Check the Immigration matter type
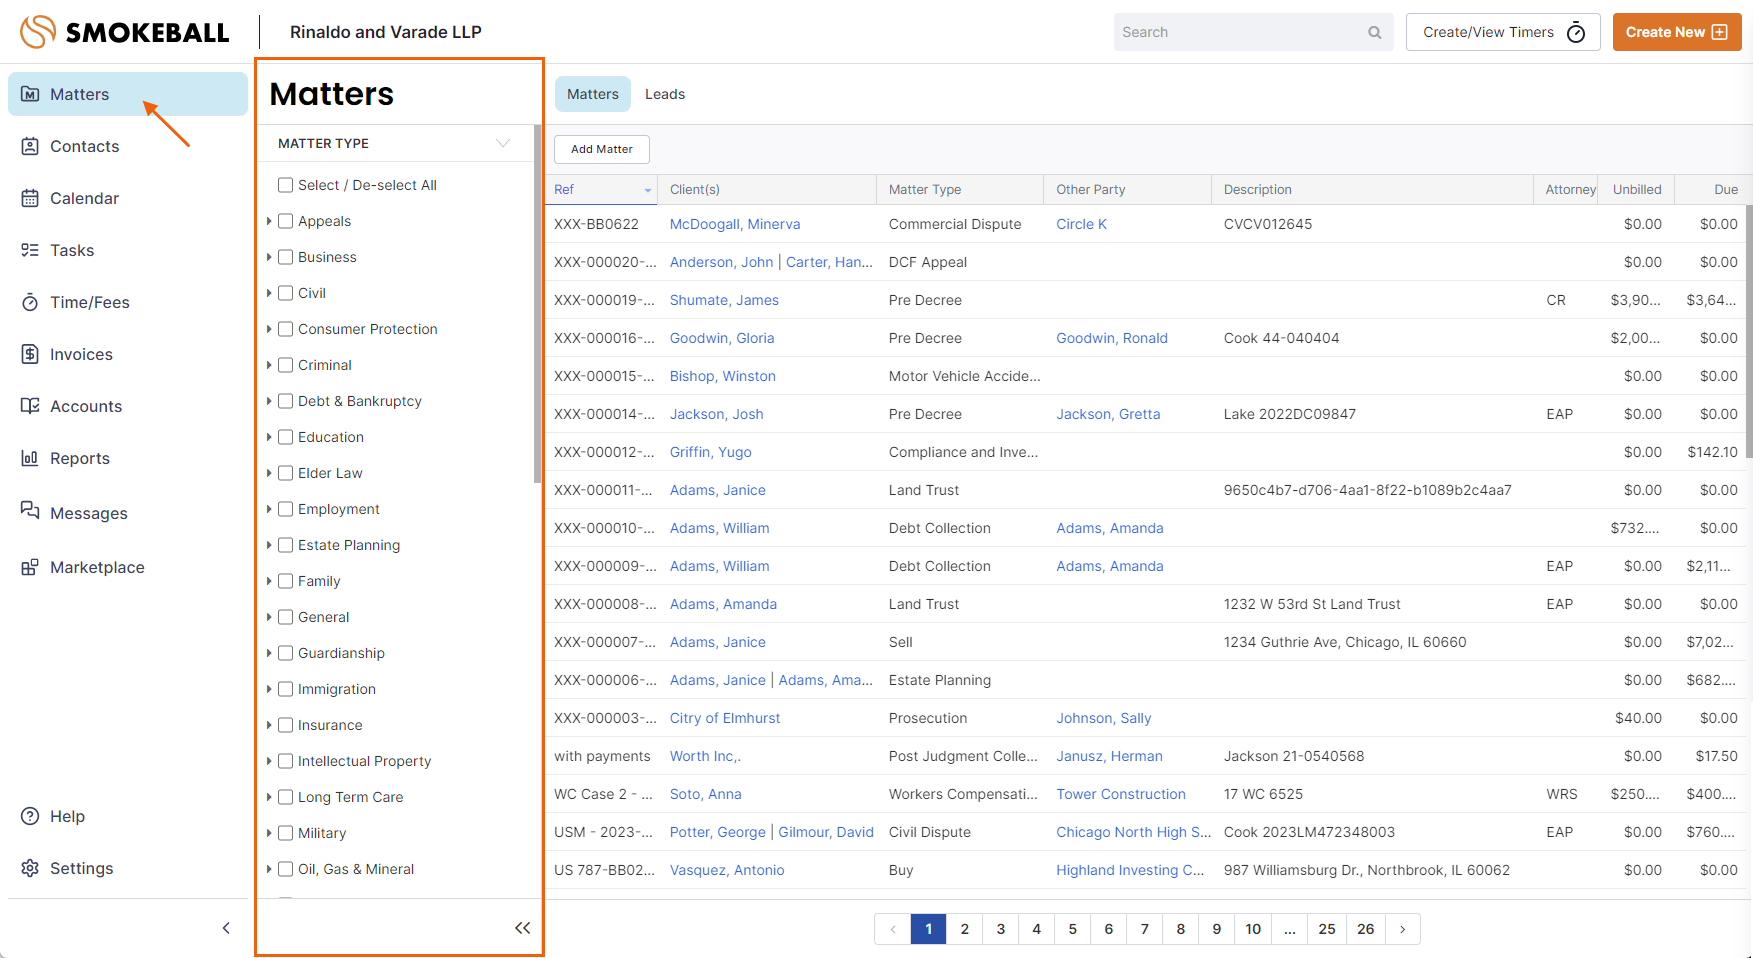Image resolution: width=1753 pixels, height=958 pixels. [x=286, y=689]
